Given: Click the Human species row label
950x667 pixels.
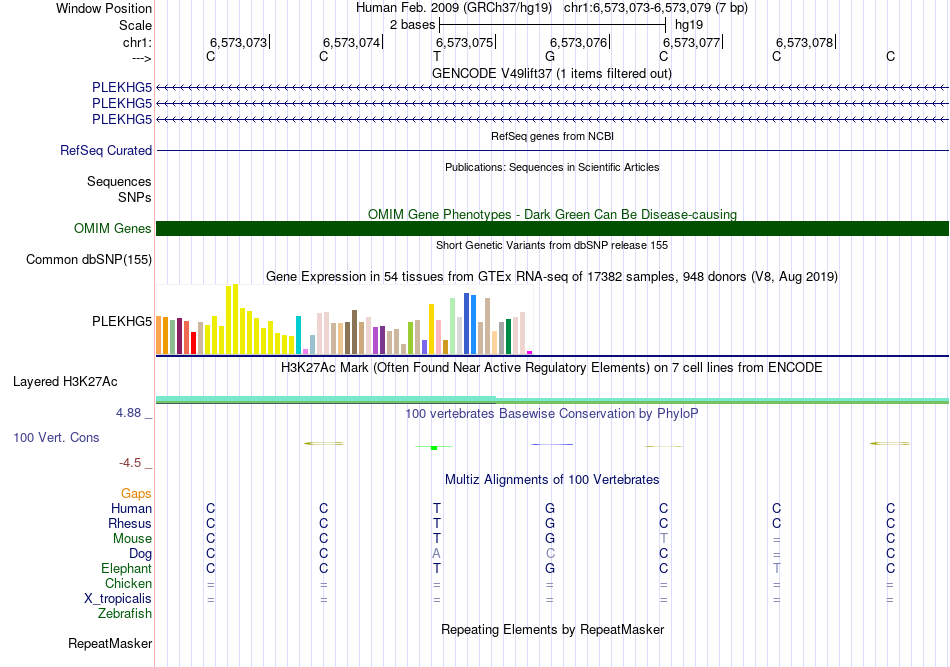Looking at the screenshot, I should [131, 508].
